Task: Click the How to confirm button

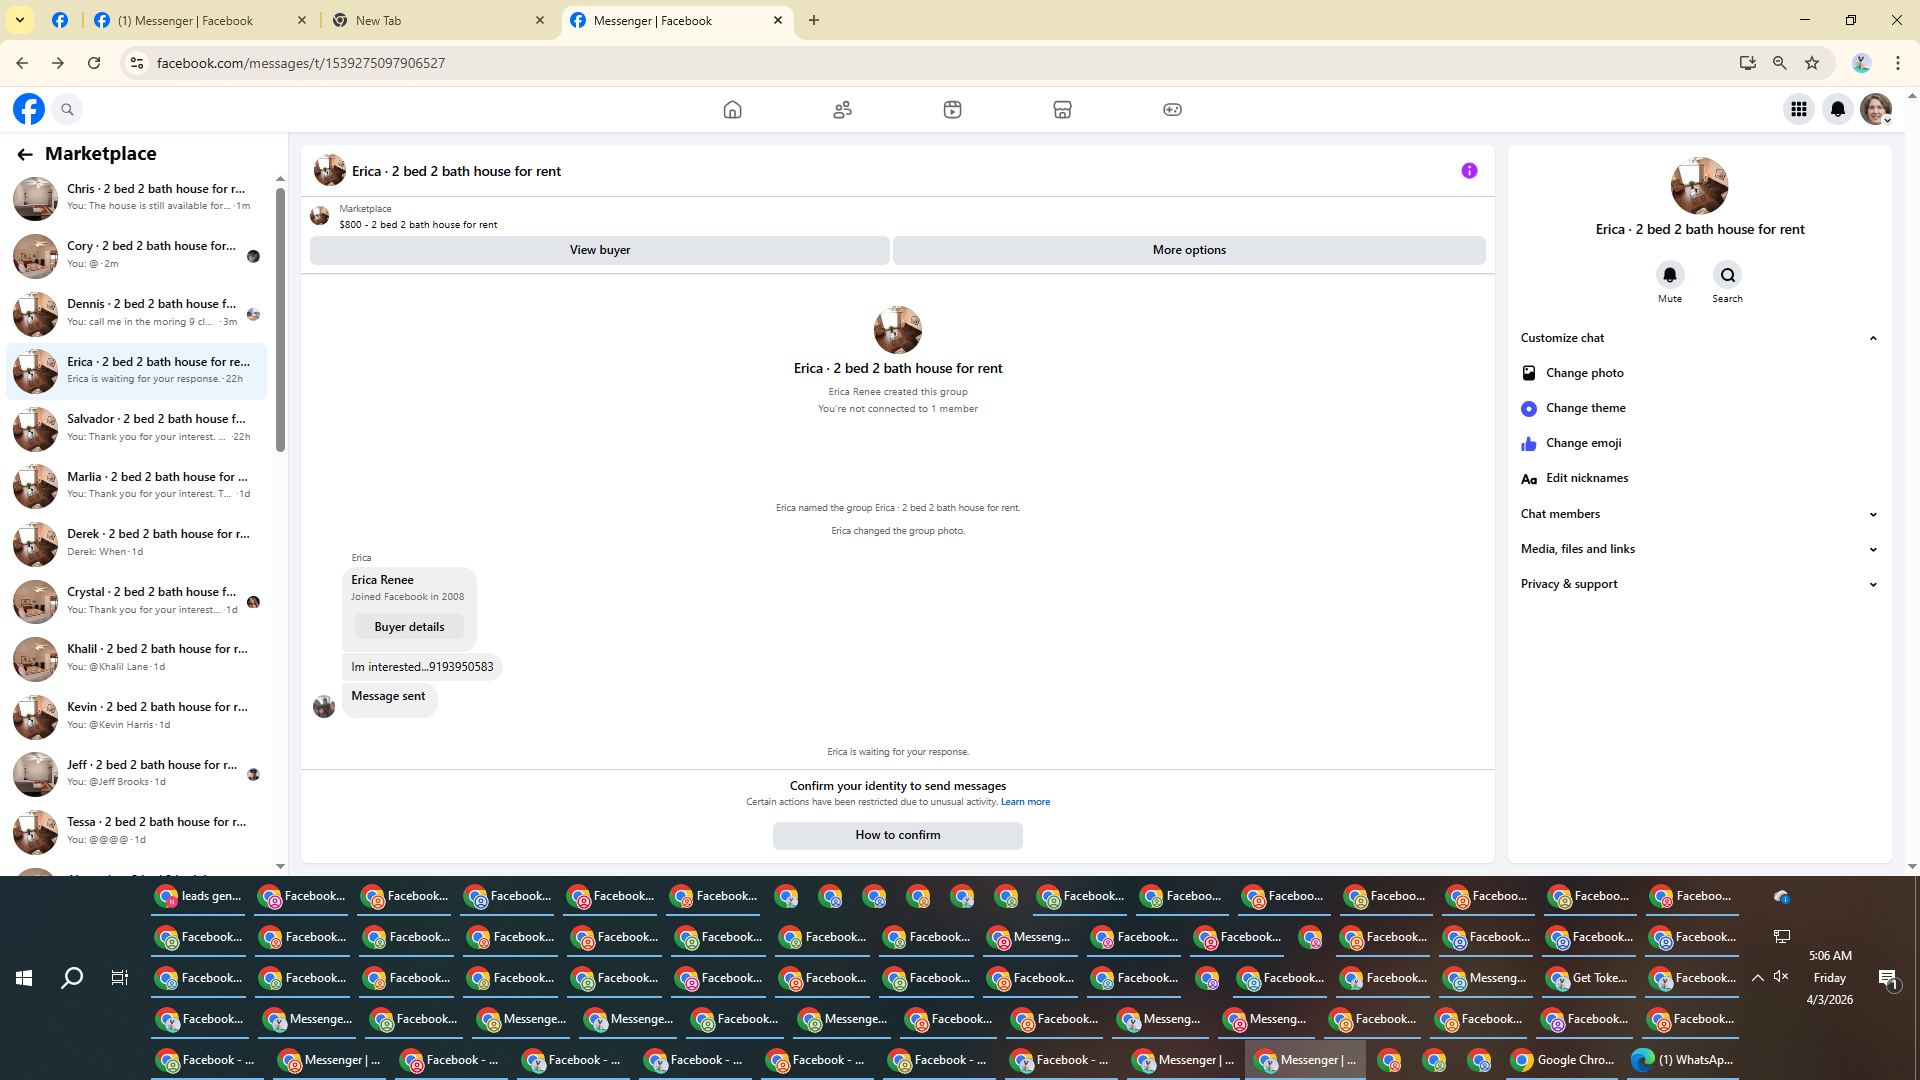Action: pos(897,835)
